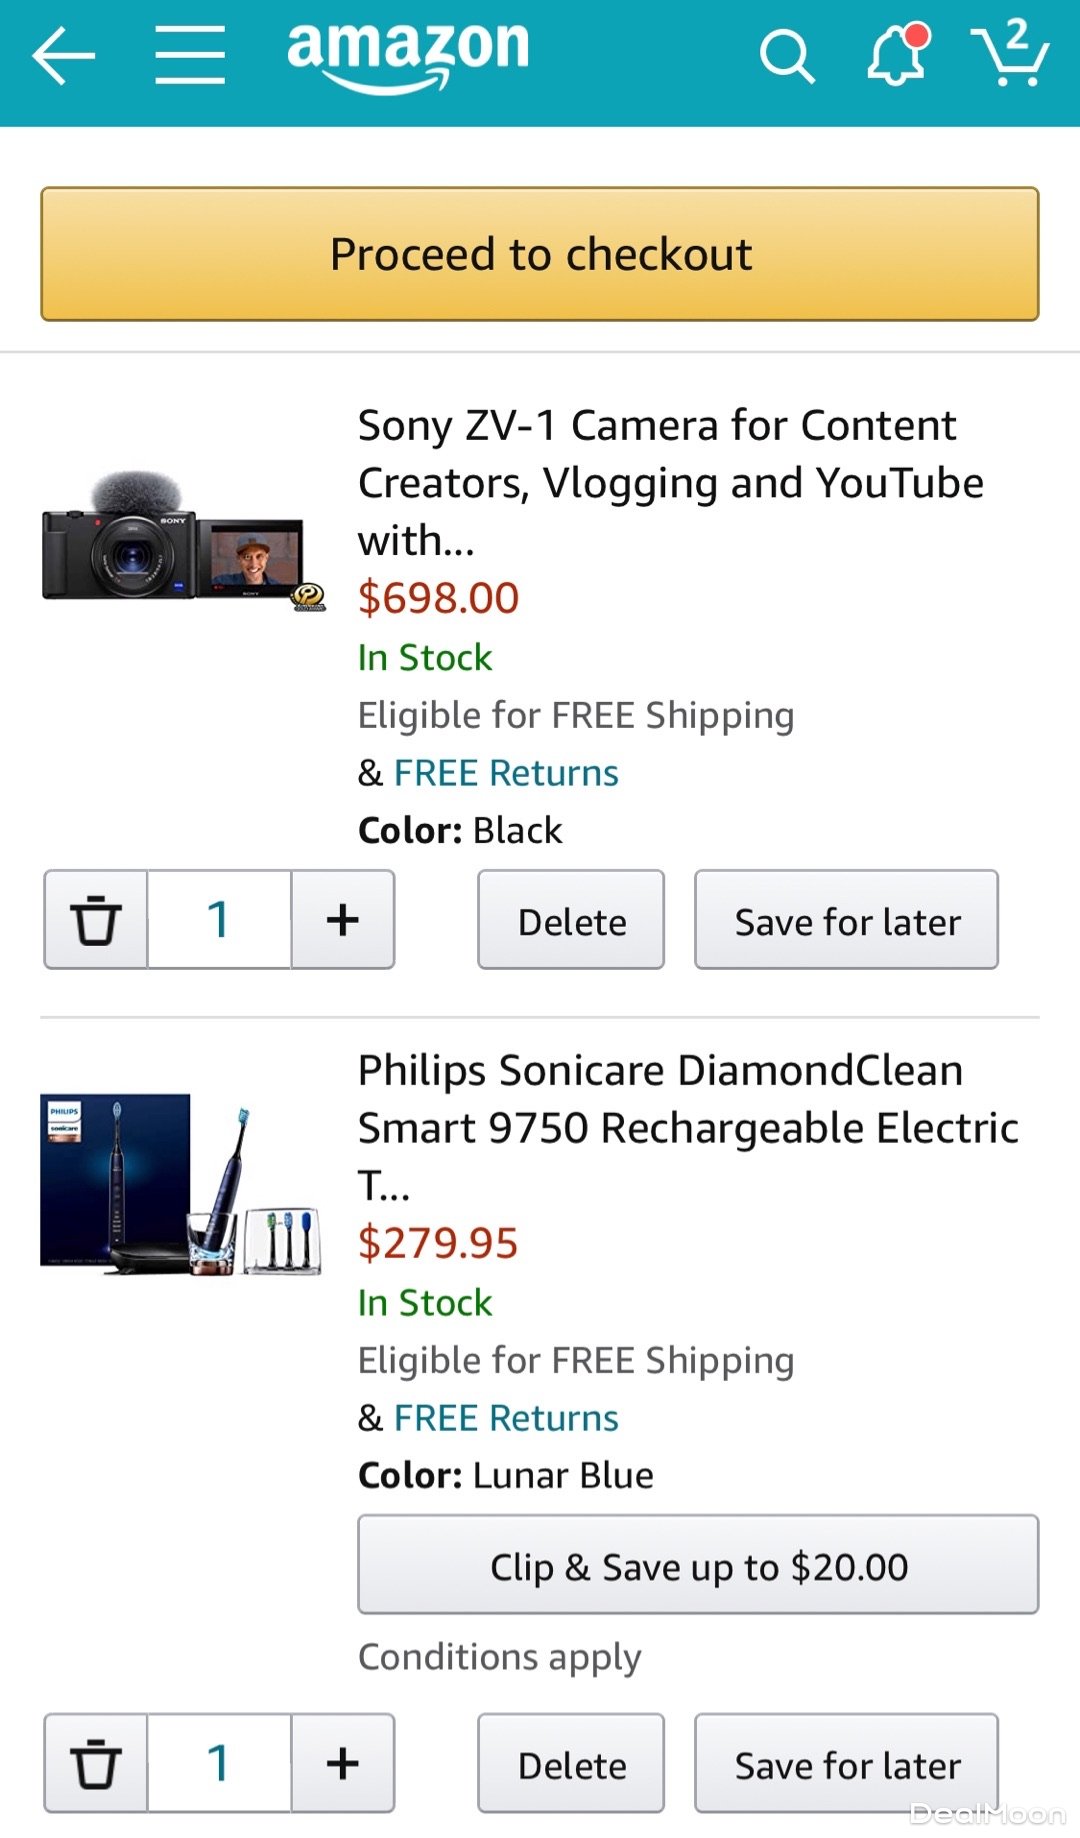Increase Sony ZV-1 camera quantity with plus

[x=343, y=920]
